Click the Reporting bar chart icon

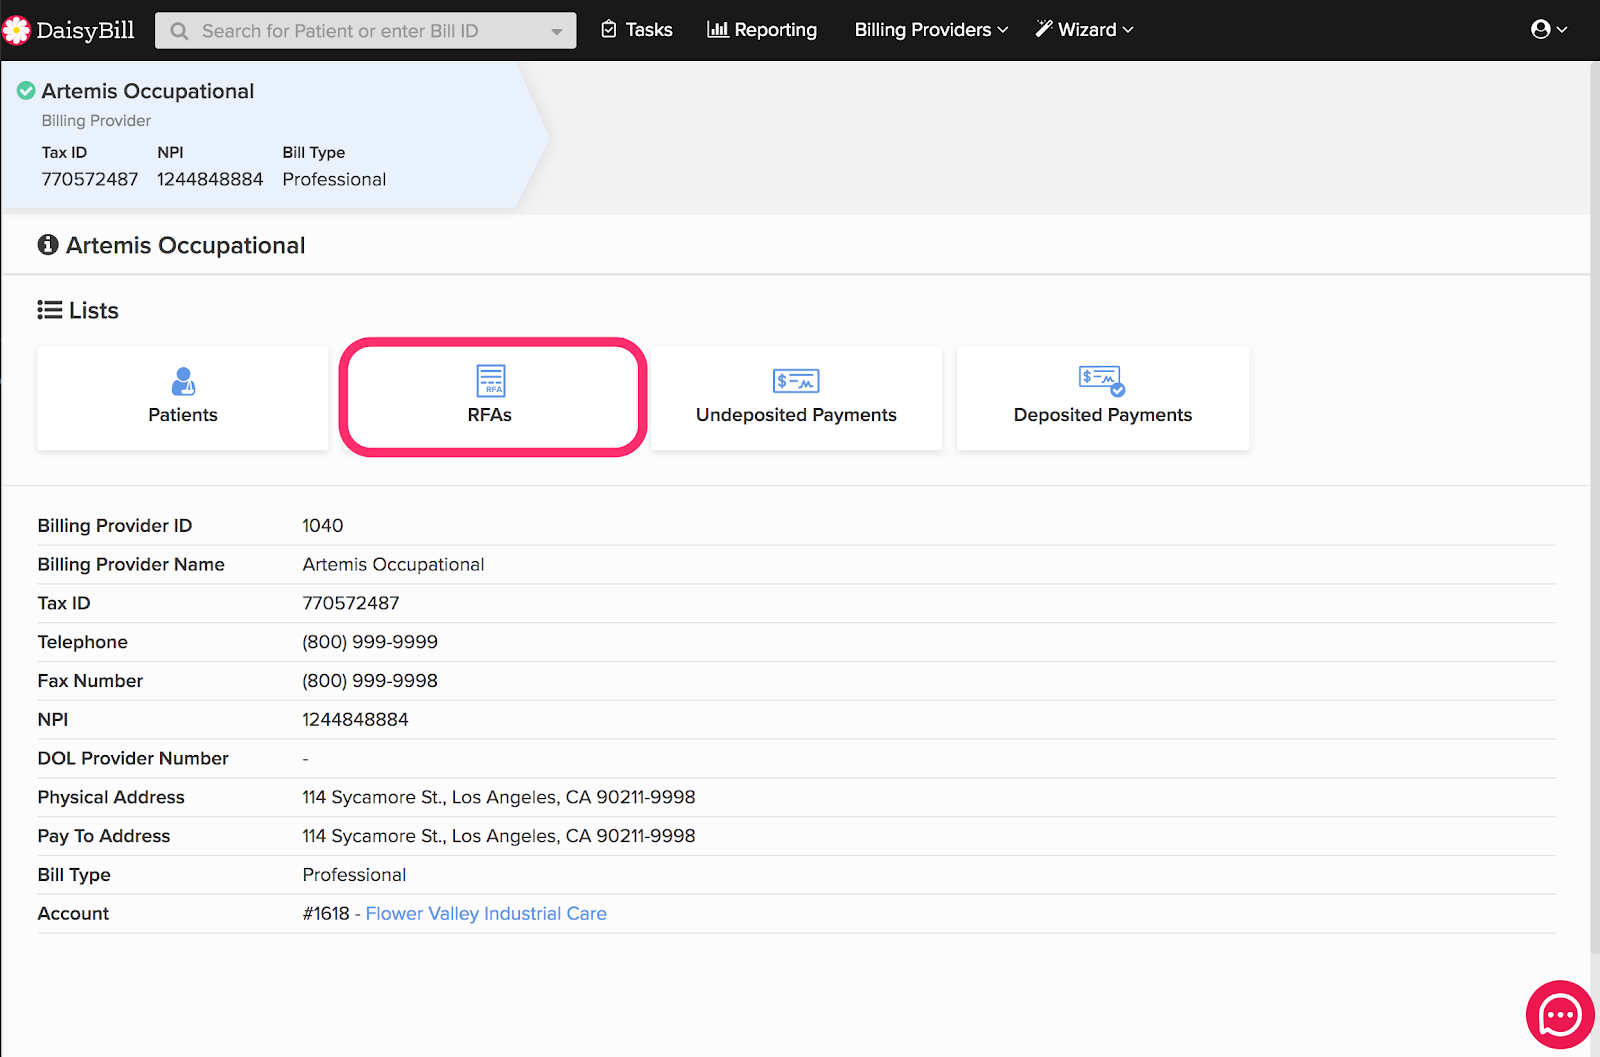pyautogui.click(x=717, y=29)
